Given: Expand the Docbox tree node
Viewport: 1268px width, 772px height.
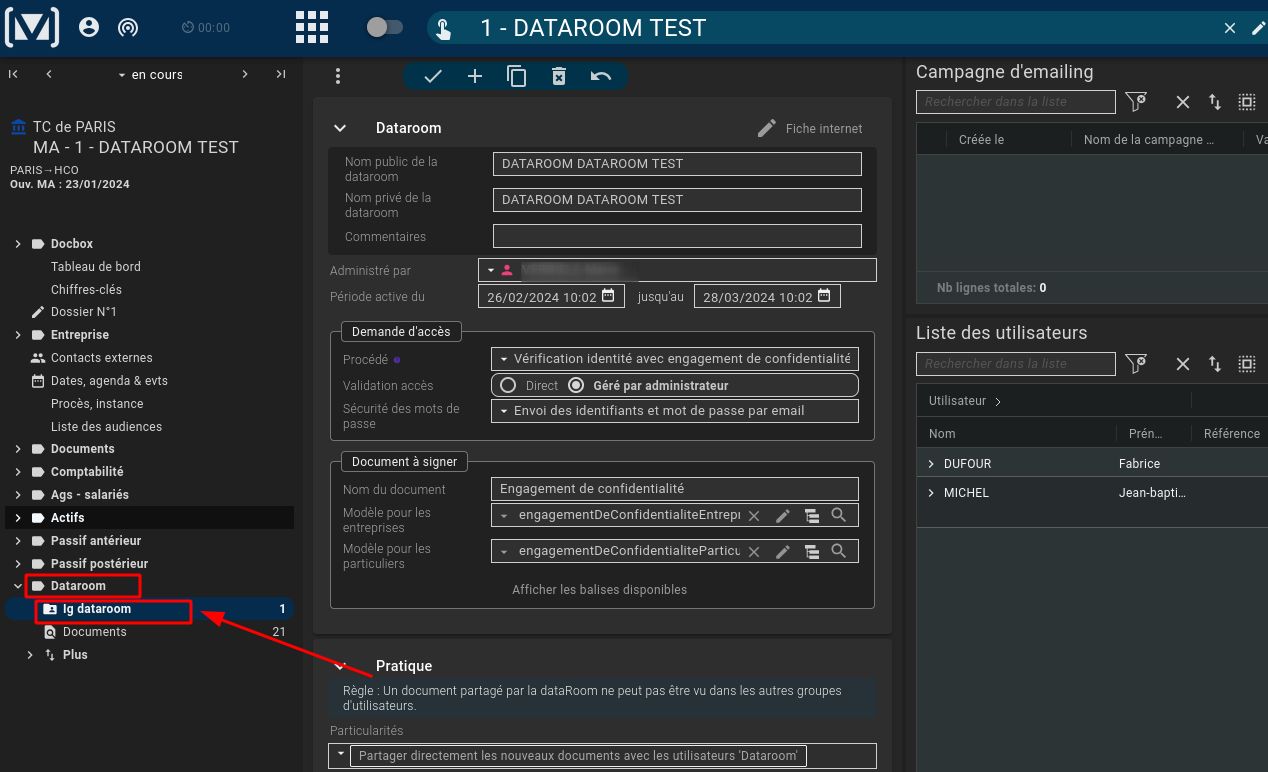Looking at the screenshot, I should tap(18, 244).
